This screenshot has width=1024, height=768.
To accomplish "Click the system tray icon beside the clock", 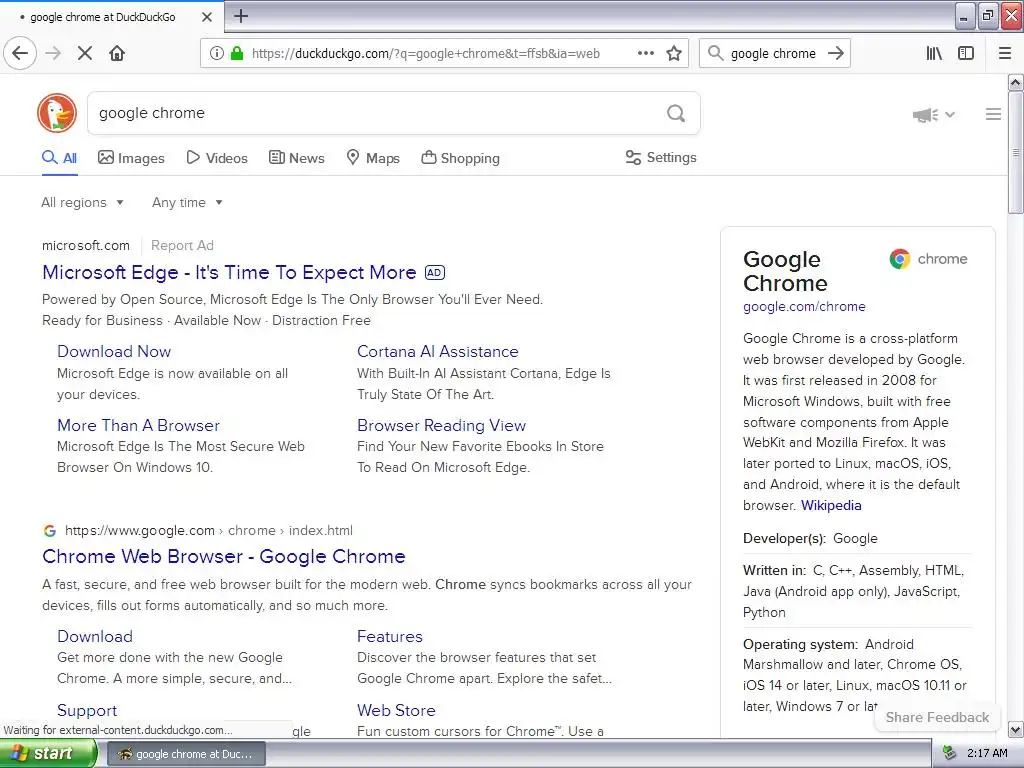I will click(949, 754).
